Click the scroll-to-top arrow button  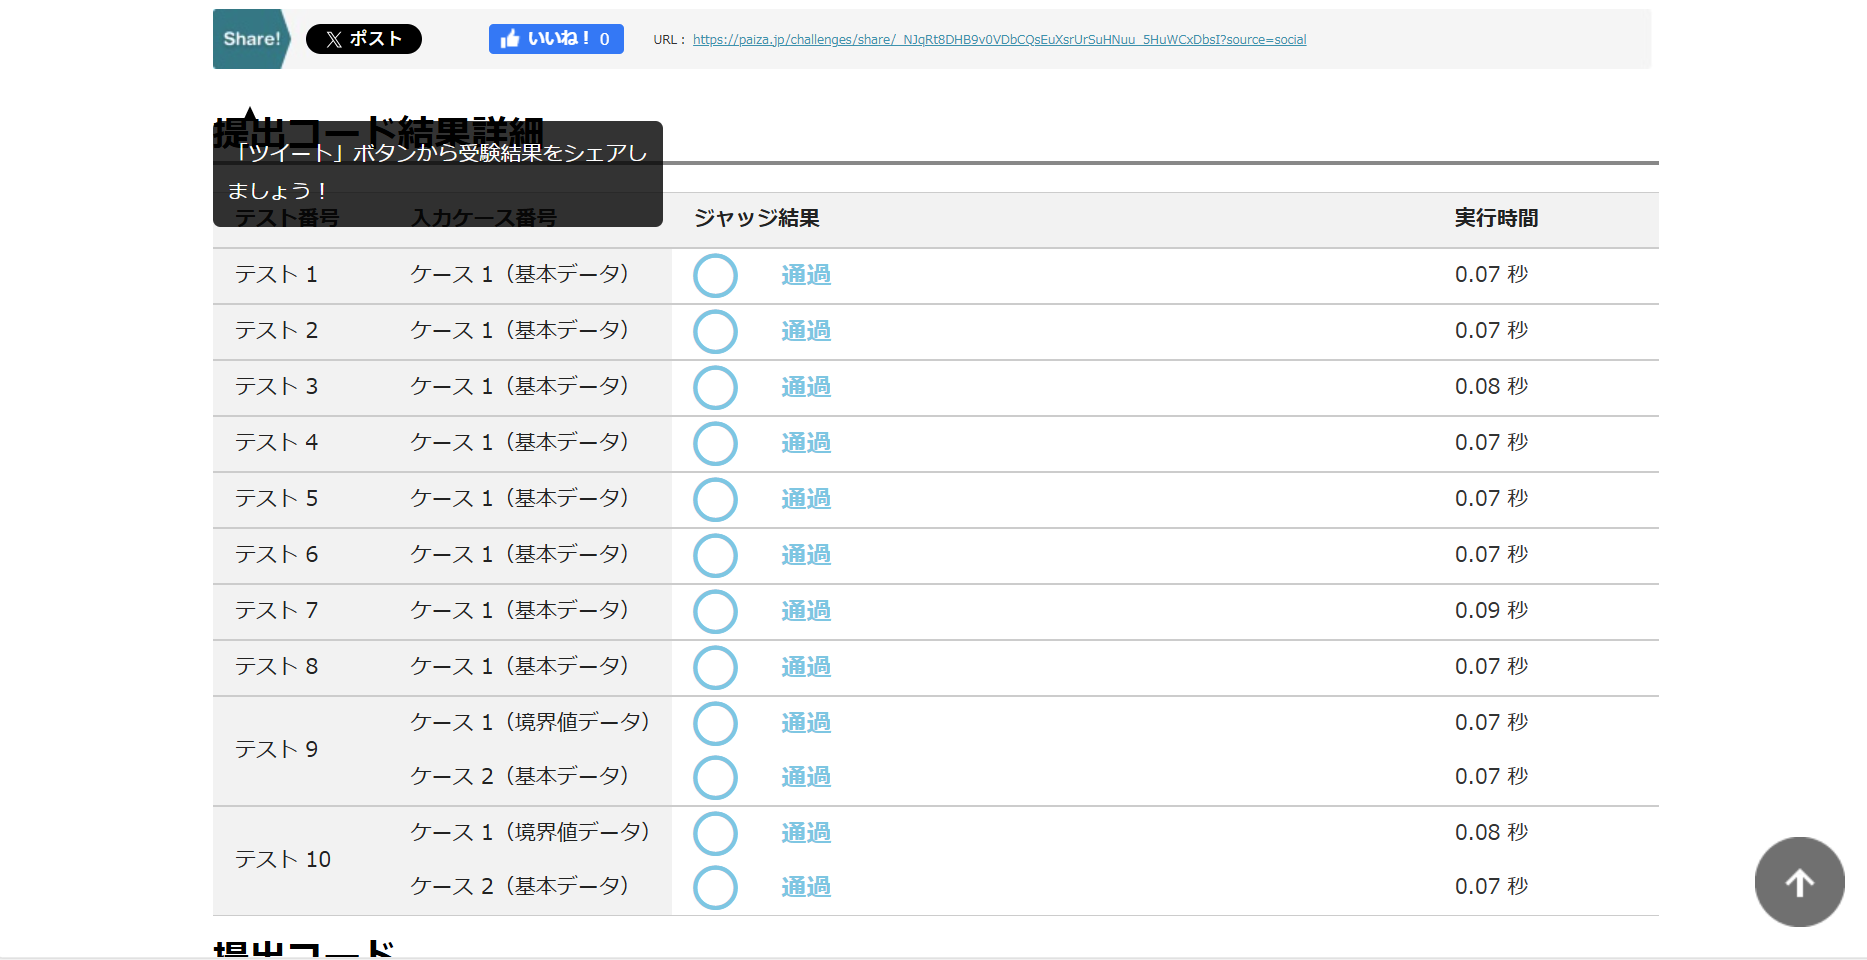pos(1799,882)
